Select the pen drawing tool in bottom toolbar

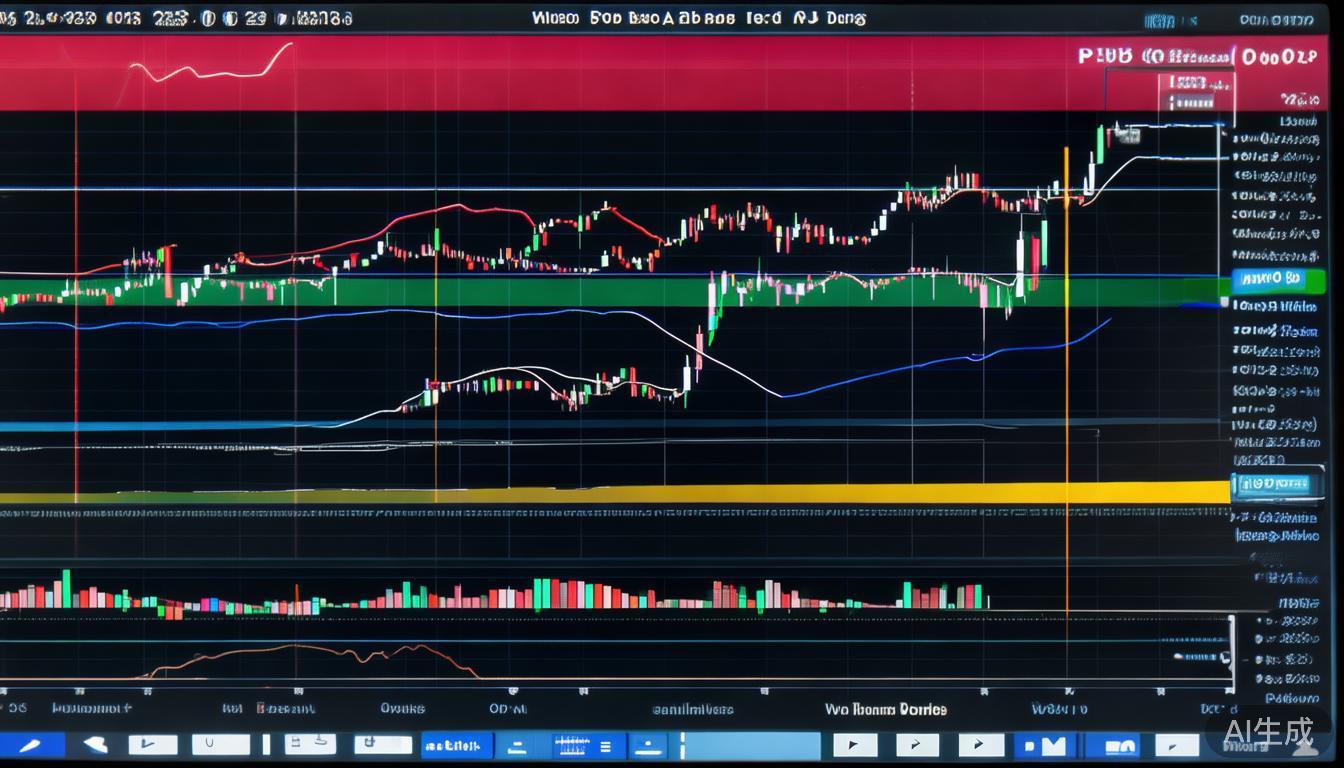click(29, 745)
